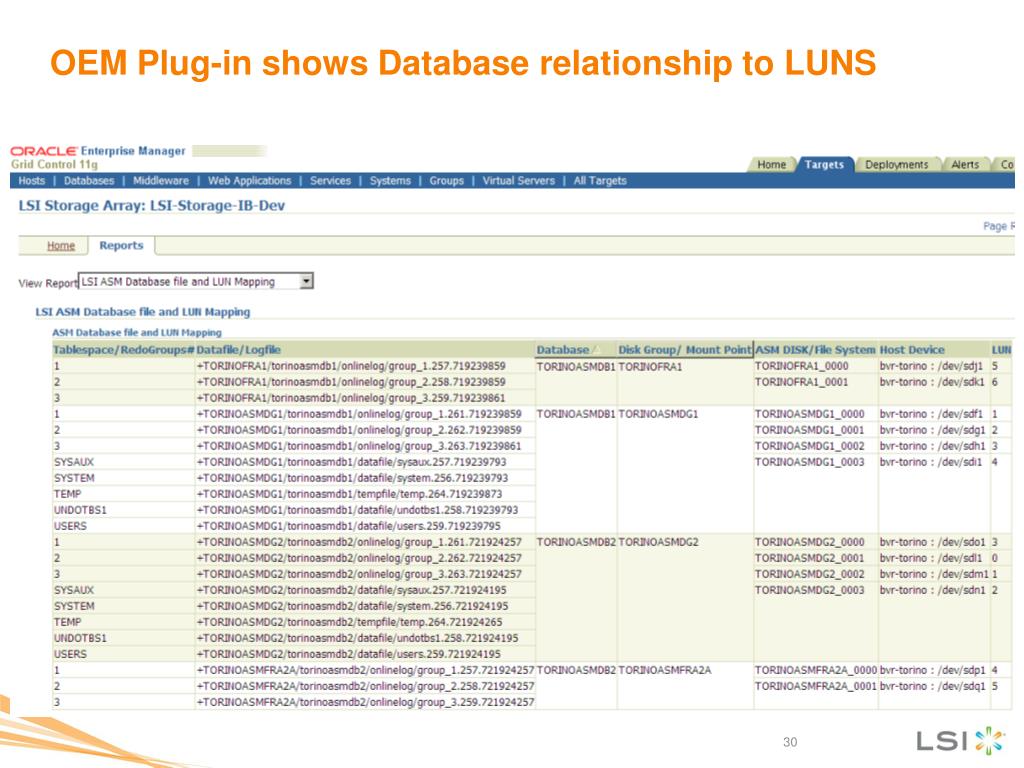Screen dimensions: 1024x768
Task: Open Middleware in the navigation bar
Action: (161, 181)
